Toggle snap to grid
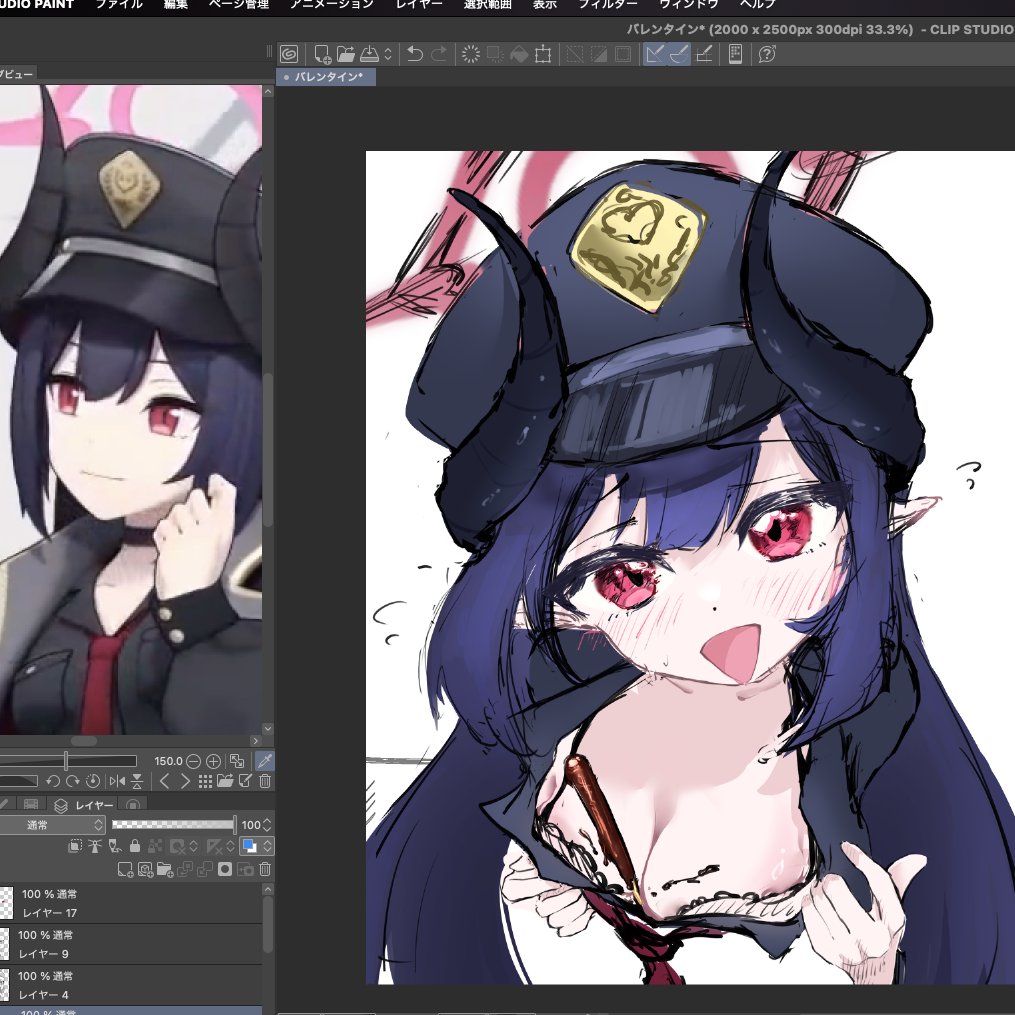Screen dimensions: 1015x1015 point(704,54)
